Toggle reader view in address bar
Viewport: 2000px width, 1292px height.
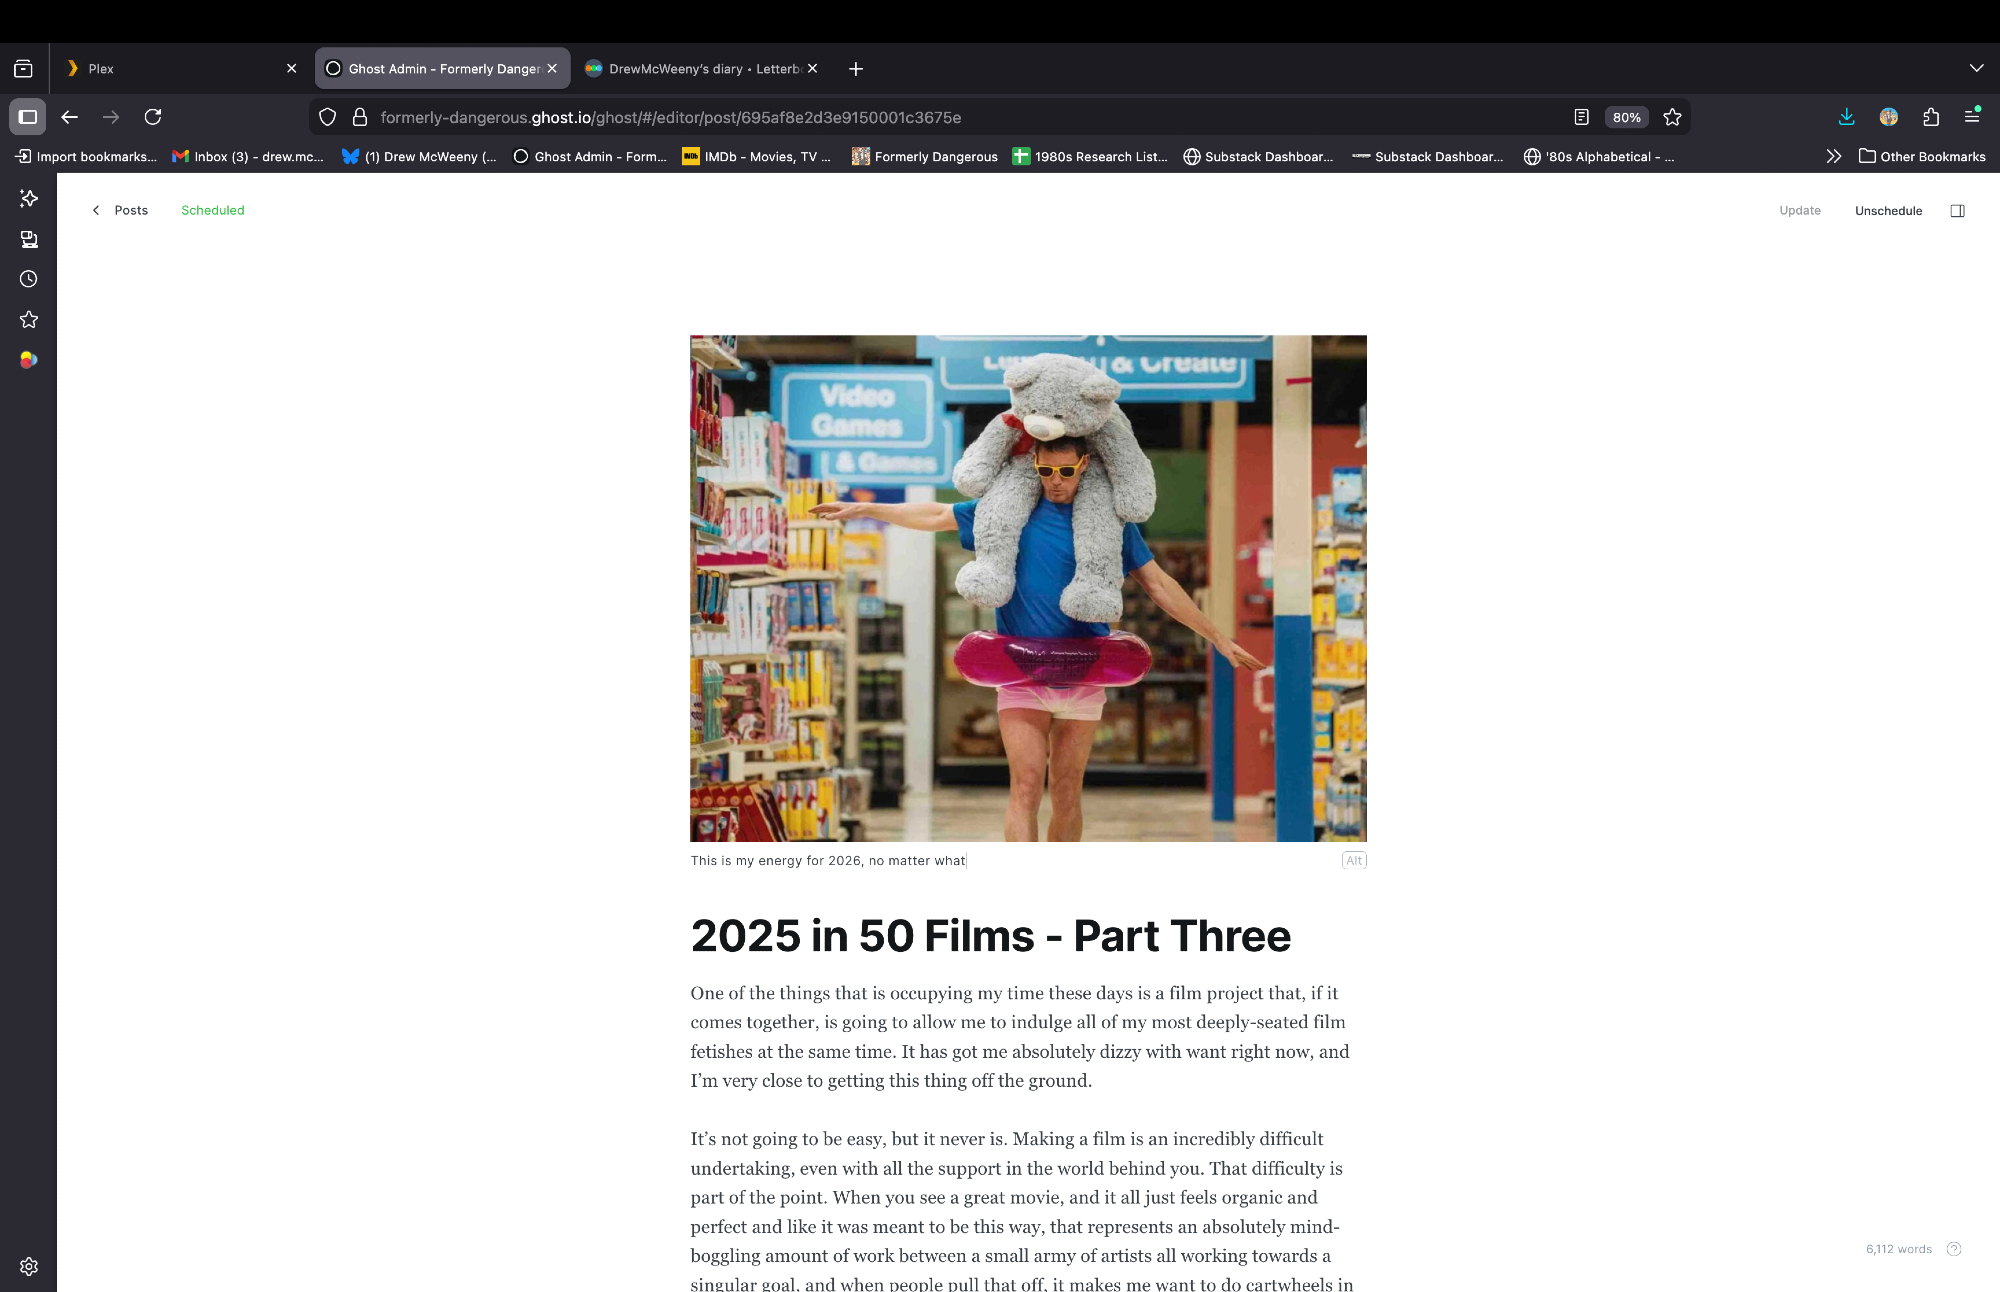click(1581, 117)
